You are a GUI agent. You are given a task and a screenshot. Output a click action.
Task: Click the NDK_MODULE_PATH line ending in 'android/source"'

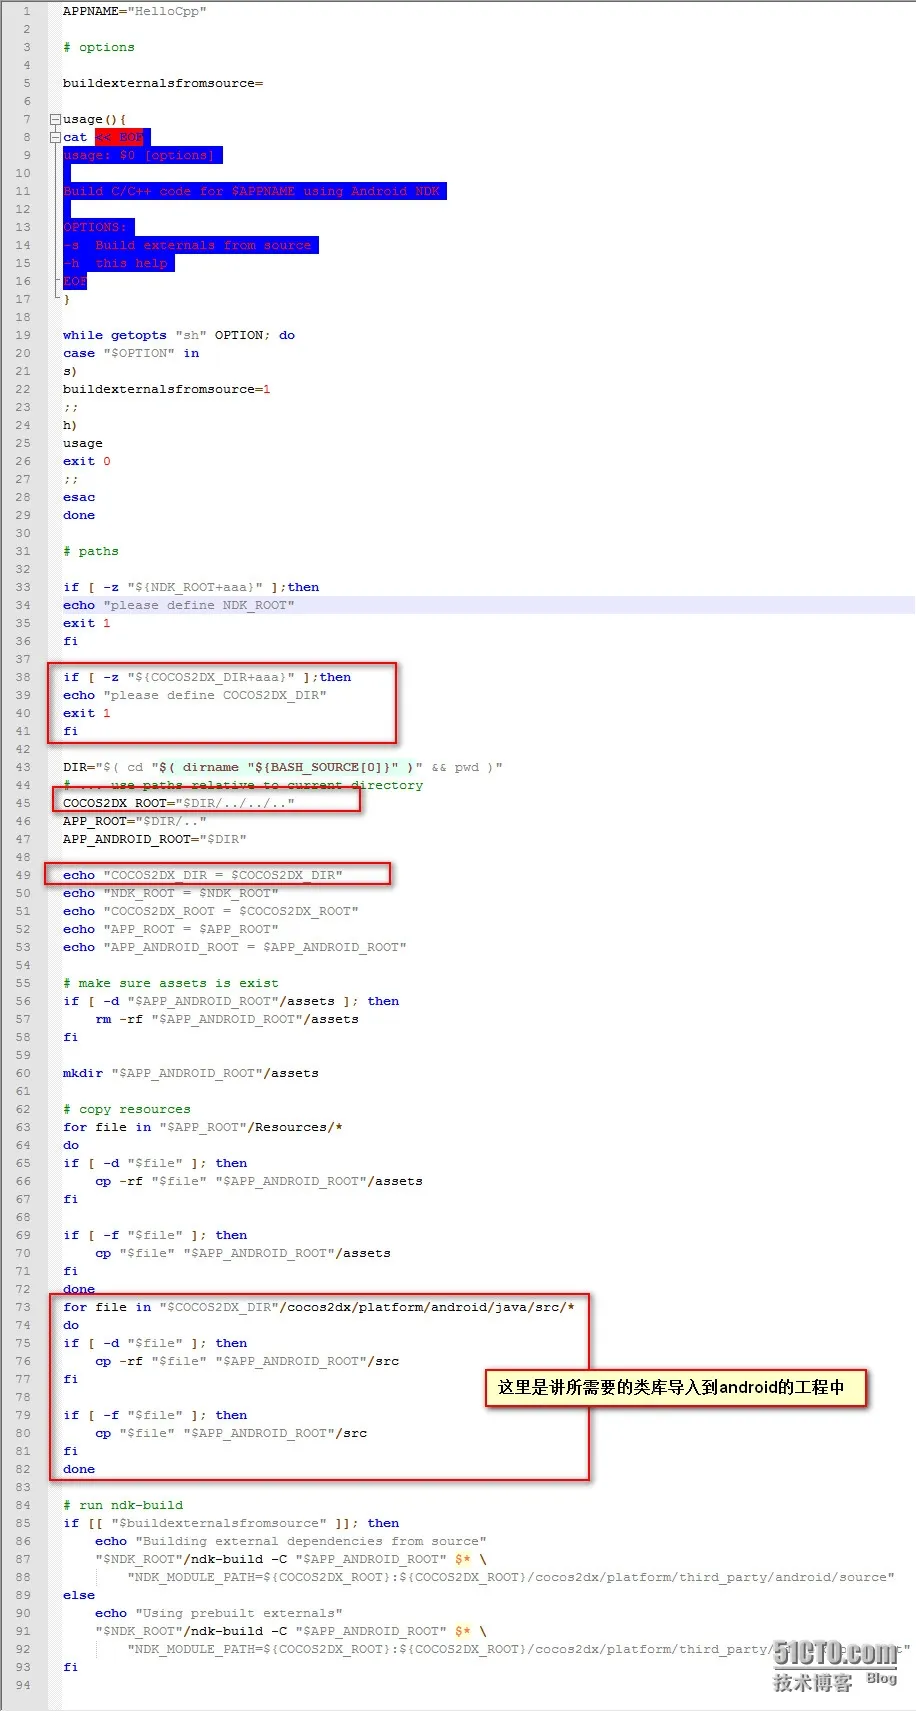511,1578
